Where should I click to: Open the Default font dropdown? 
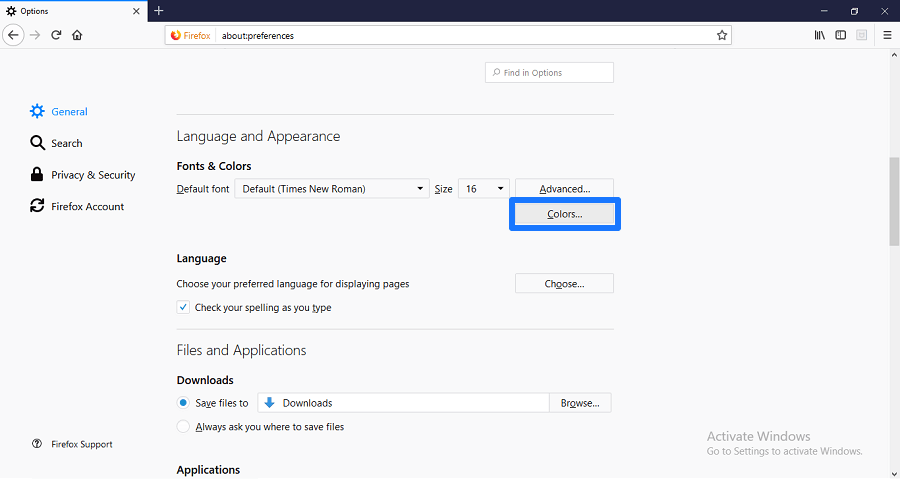click(x=332, y=189)
